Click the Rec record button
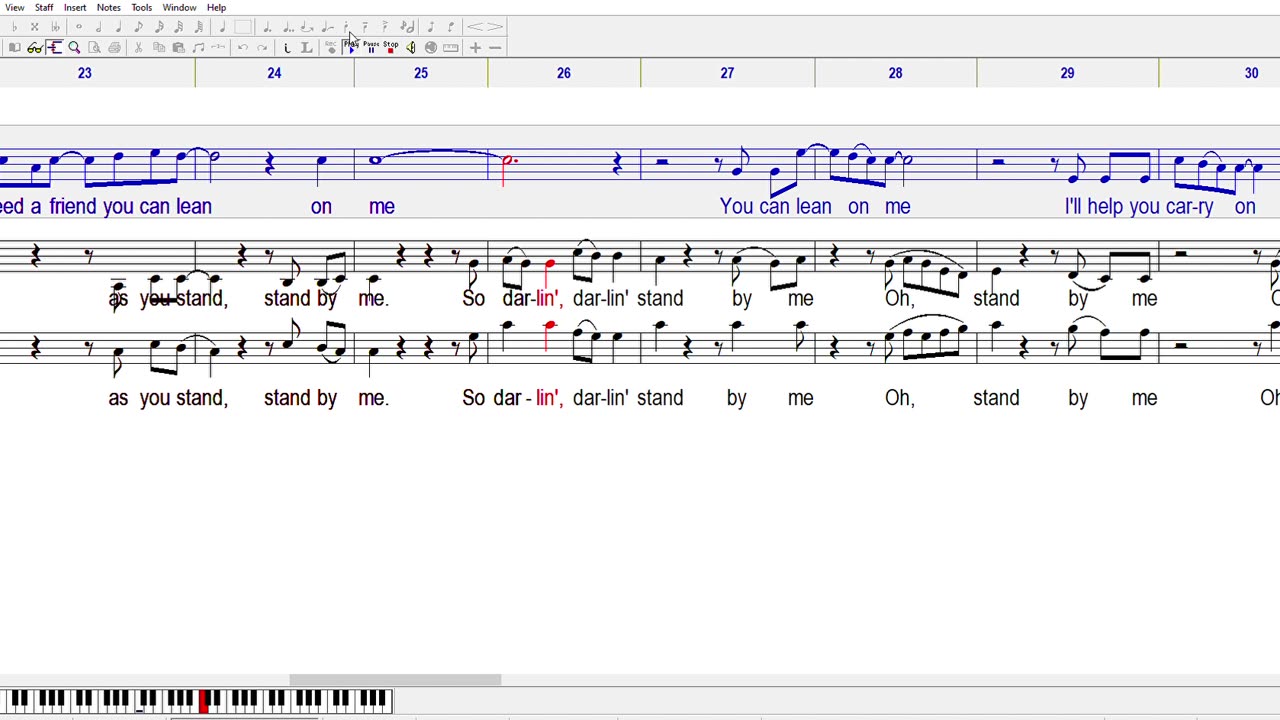Screen dimensions: 1280x720 [331, 47]
